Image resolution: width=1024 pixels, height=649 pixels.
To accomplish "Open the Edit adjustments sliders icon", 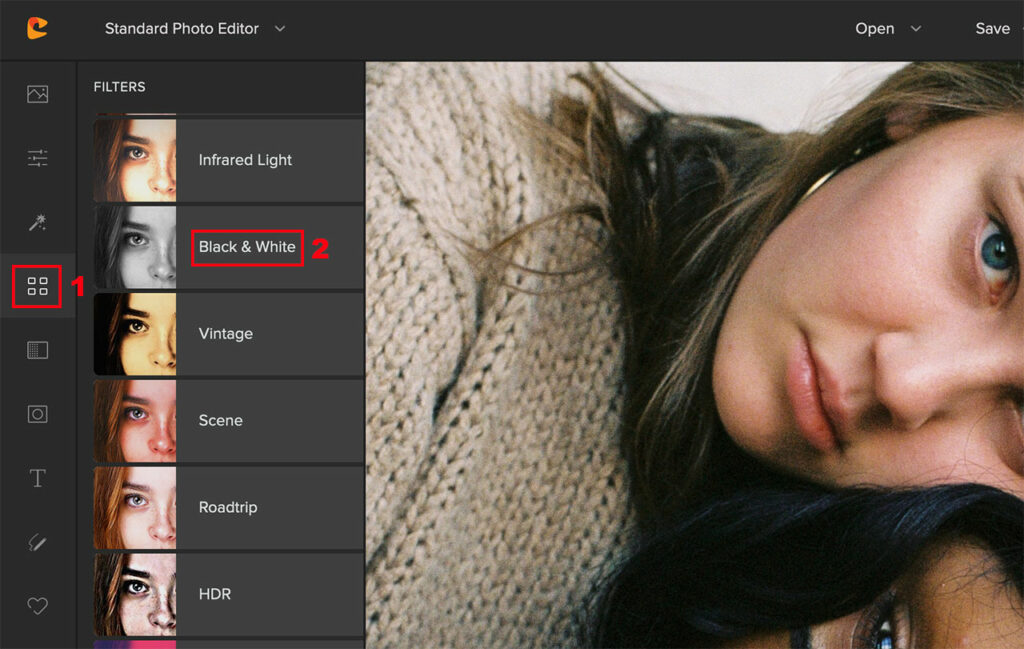I will click(38, 158).
